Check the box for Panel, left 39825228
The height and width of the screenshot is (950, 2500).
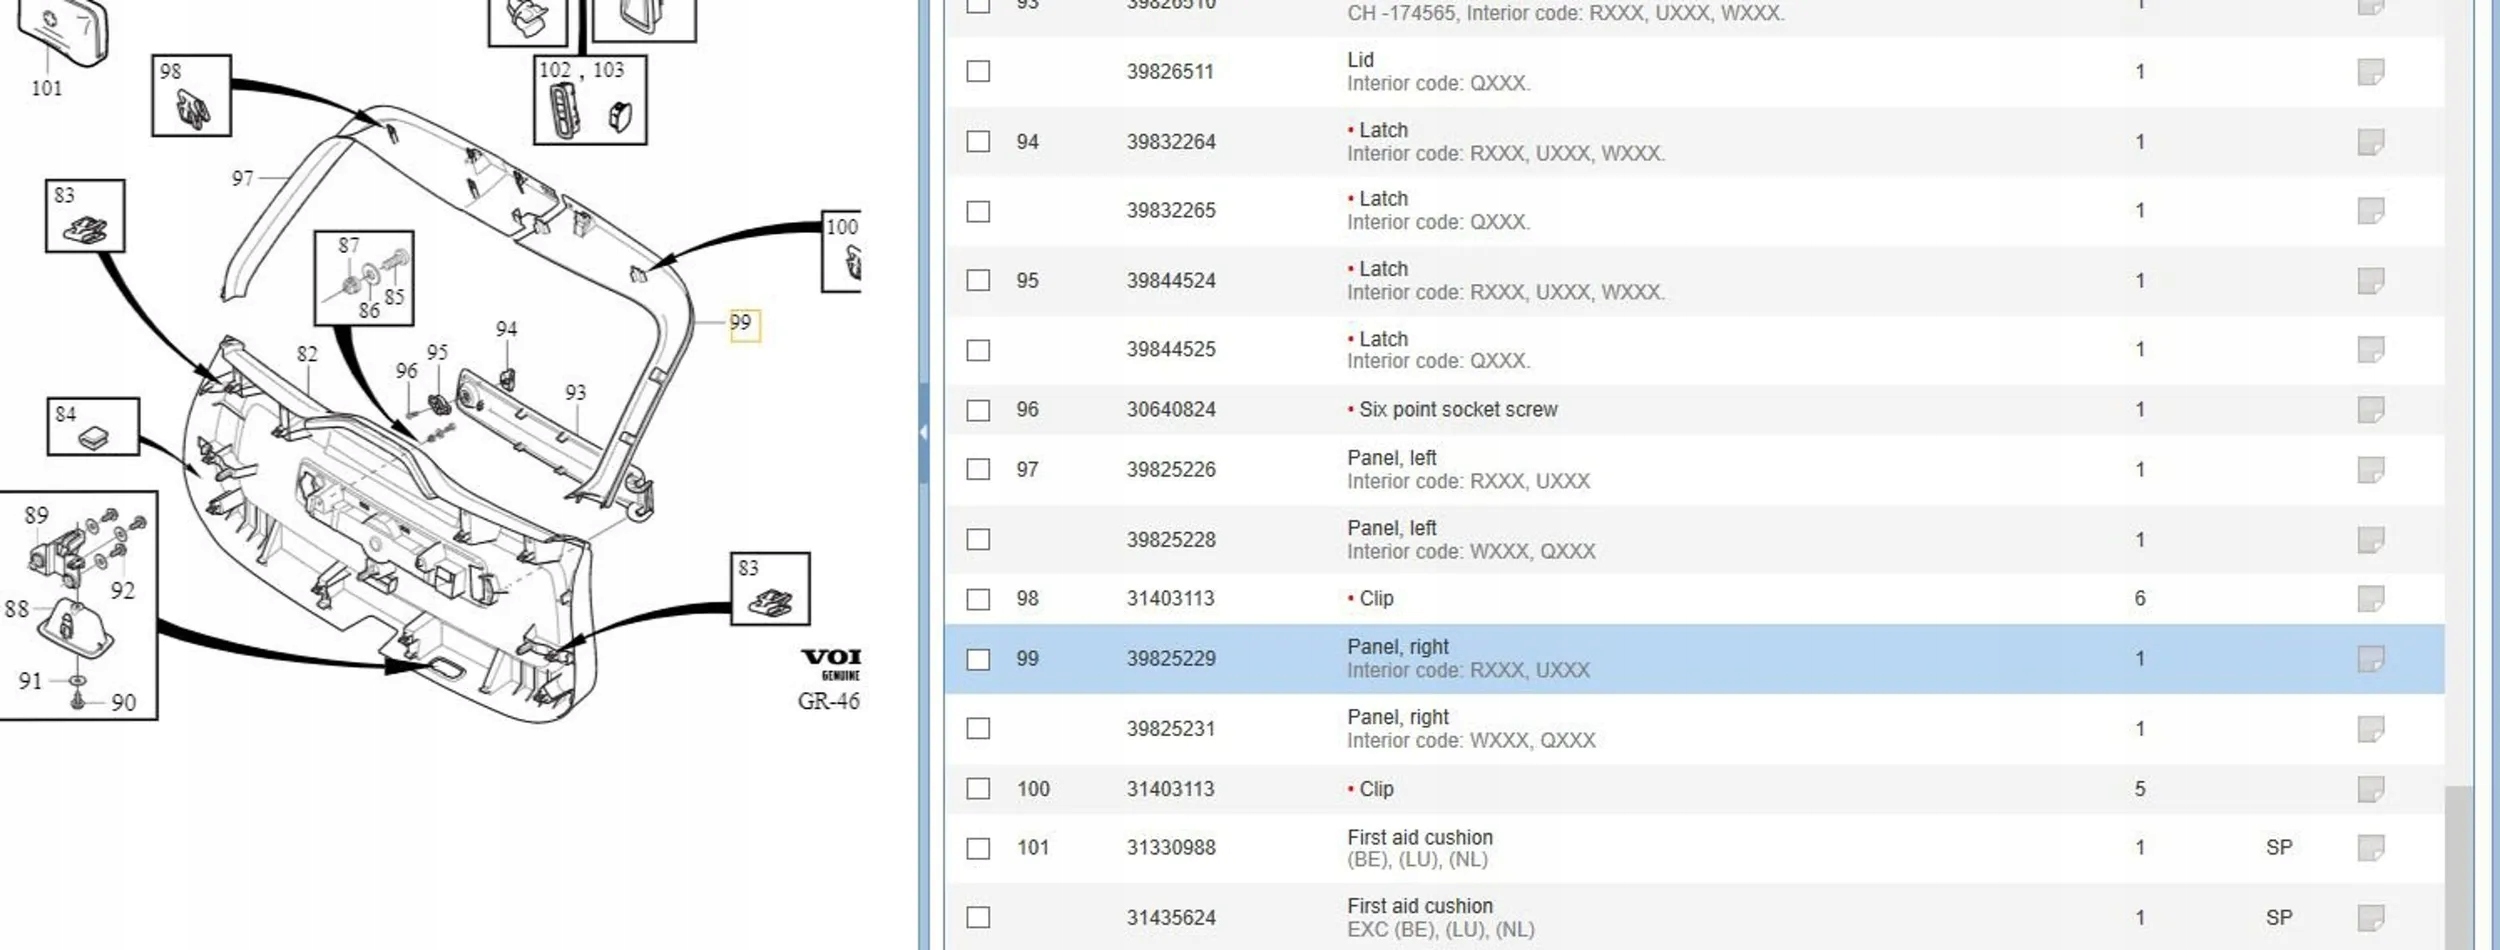click(978, 540)
